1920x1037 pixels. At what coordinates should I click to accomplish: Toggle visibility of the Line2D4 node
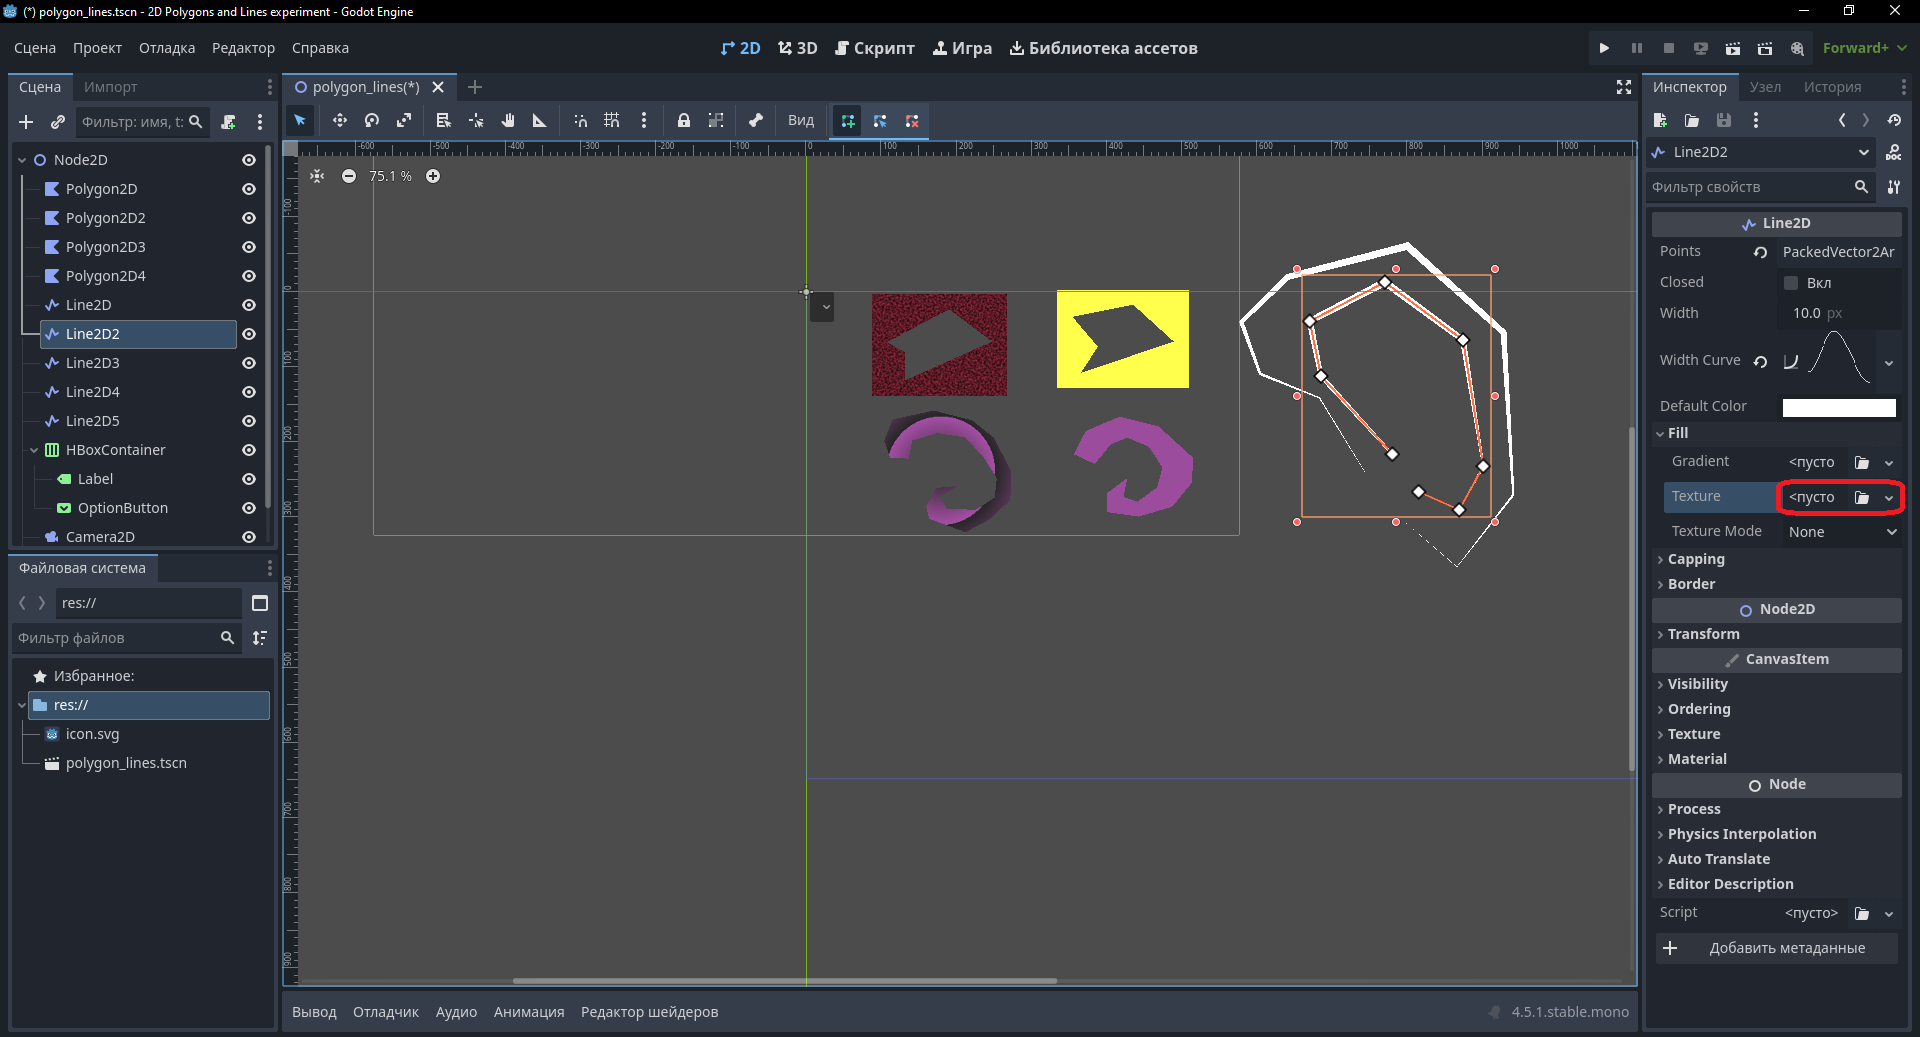249,392
